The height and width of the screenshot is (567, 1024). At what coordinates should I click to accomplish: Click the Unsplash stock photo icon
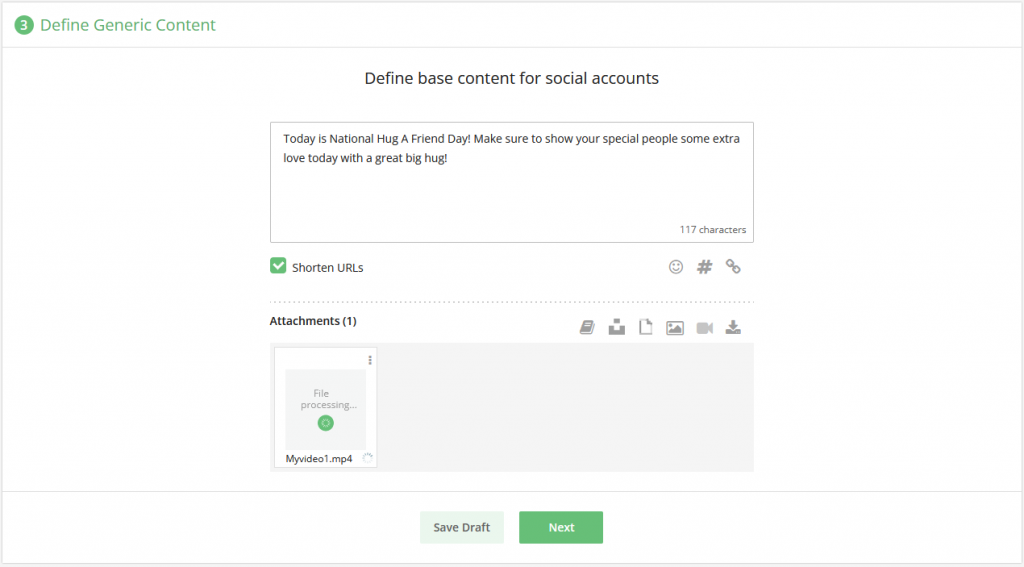point(616,327)
